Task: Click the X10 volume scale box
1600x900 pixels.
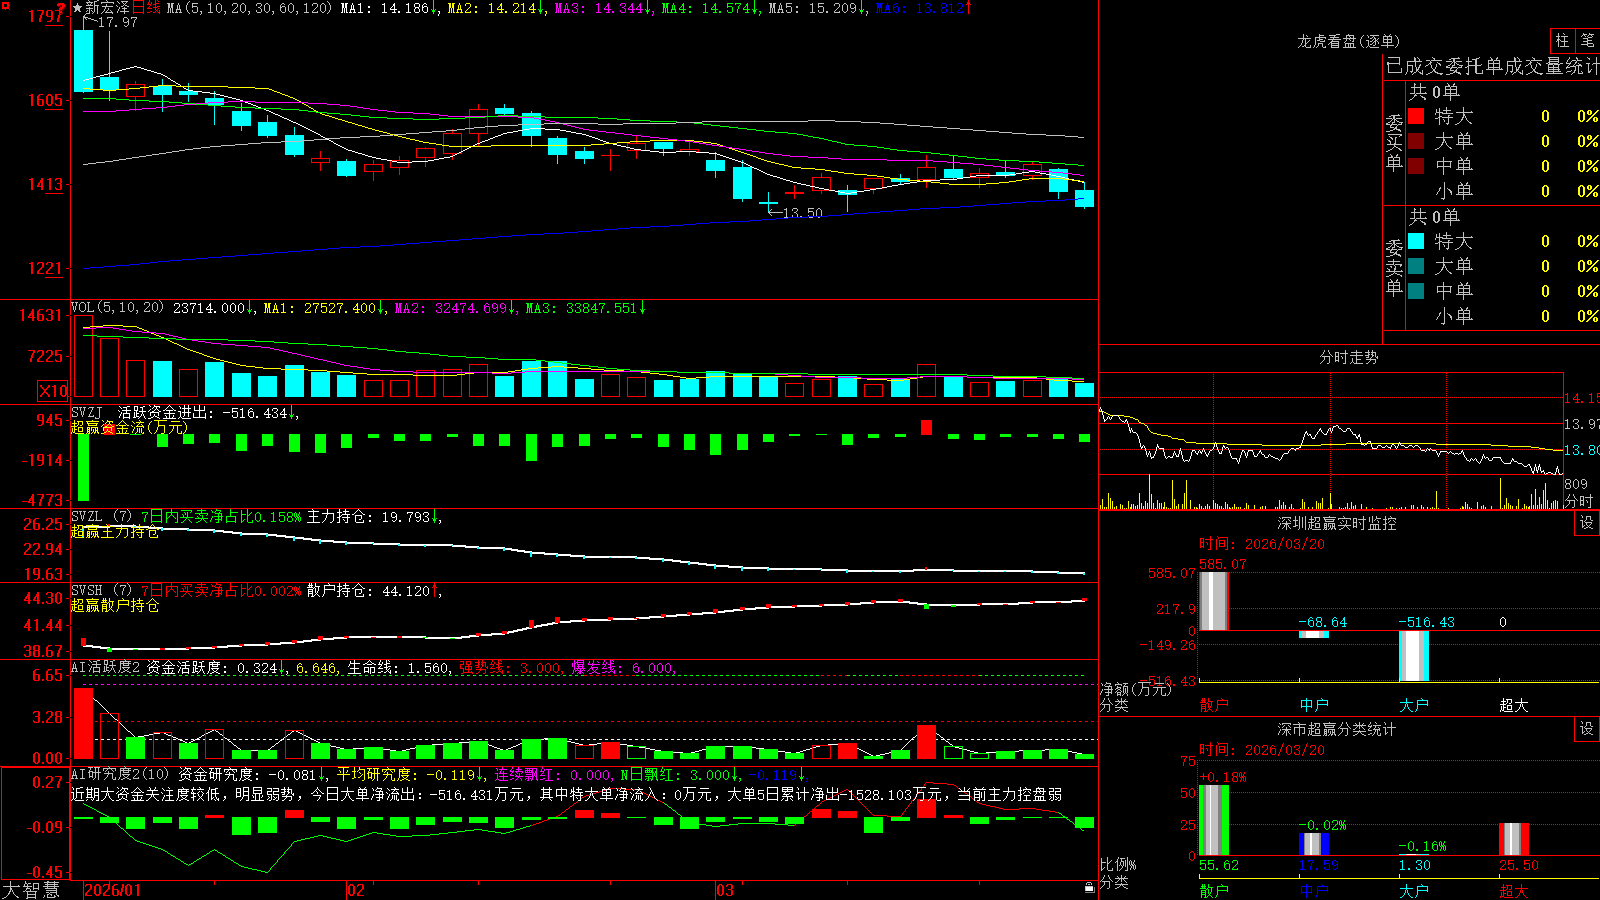Action: [53, 391]
